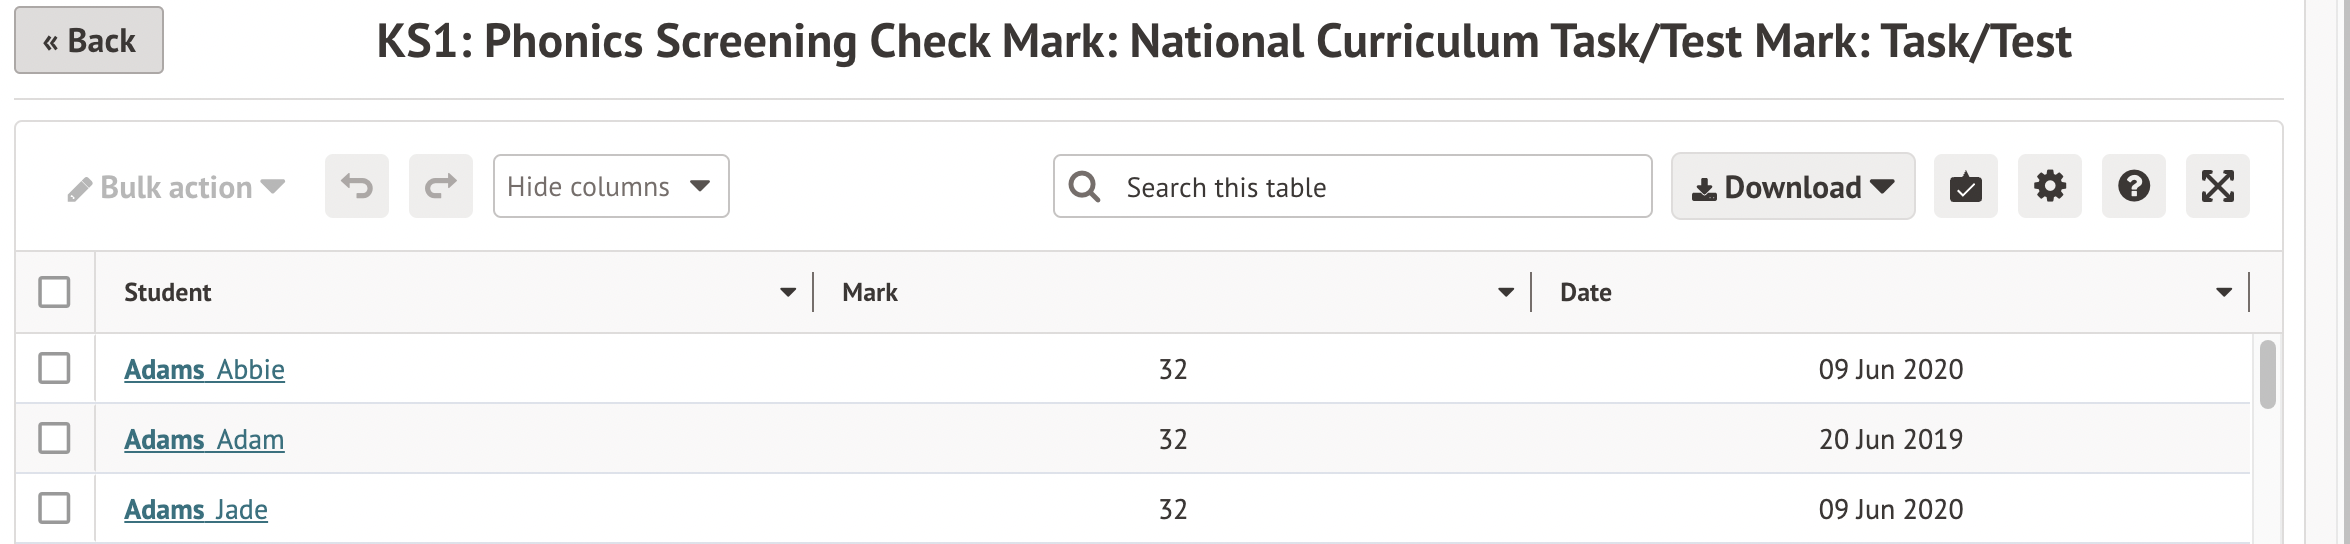2350x544 pixels.
Task: Tick the Adams Jade row checkbox
Action: click(54, 508)
